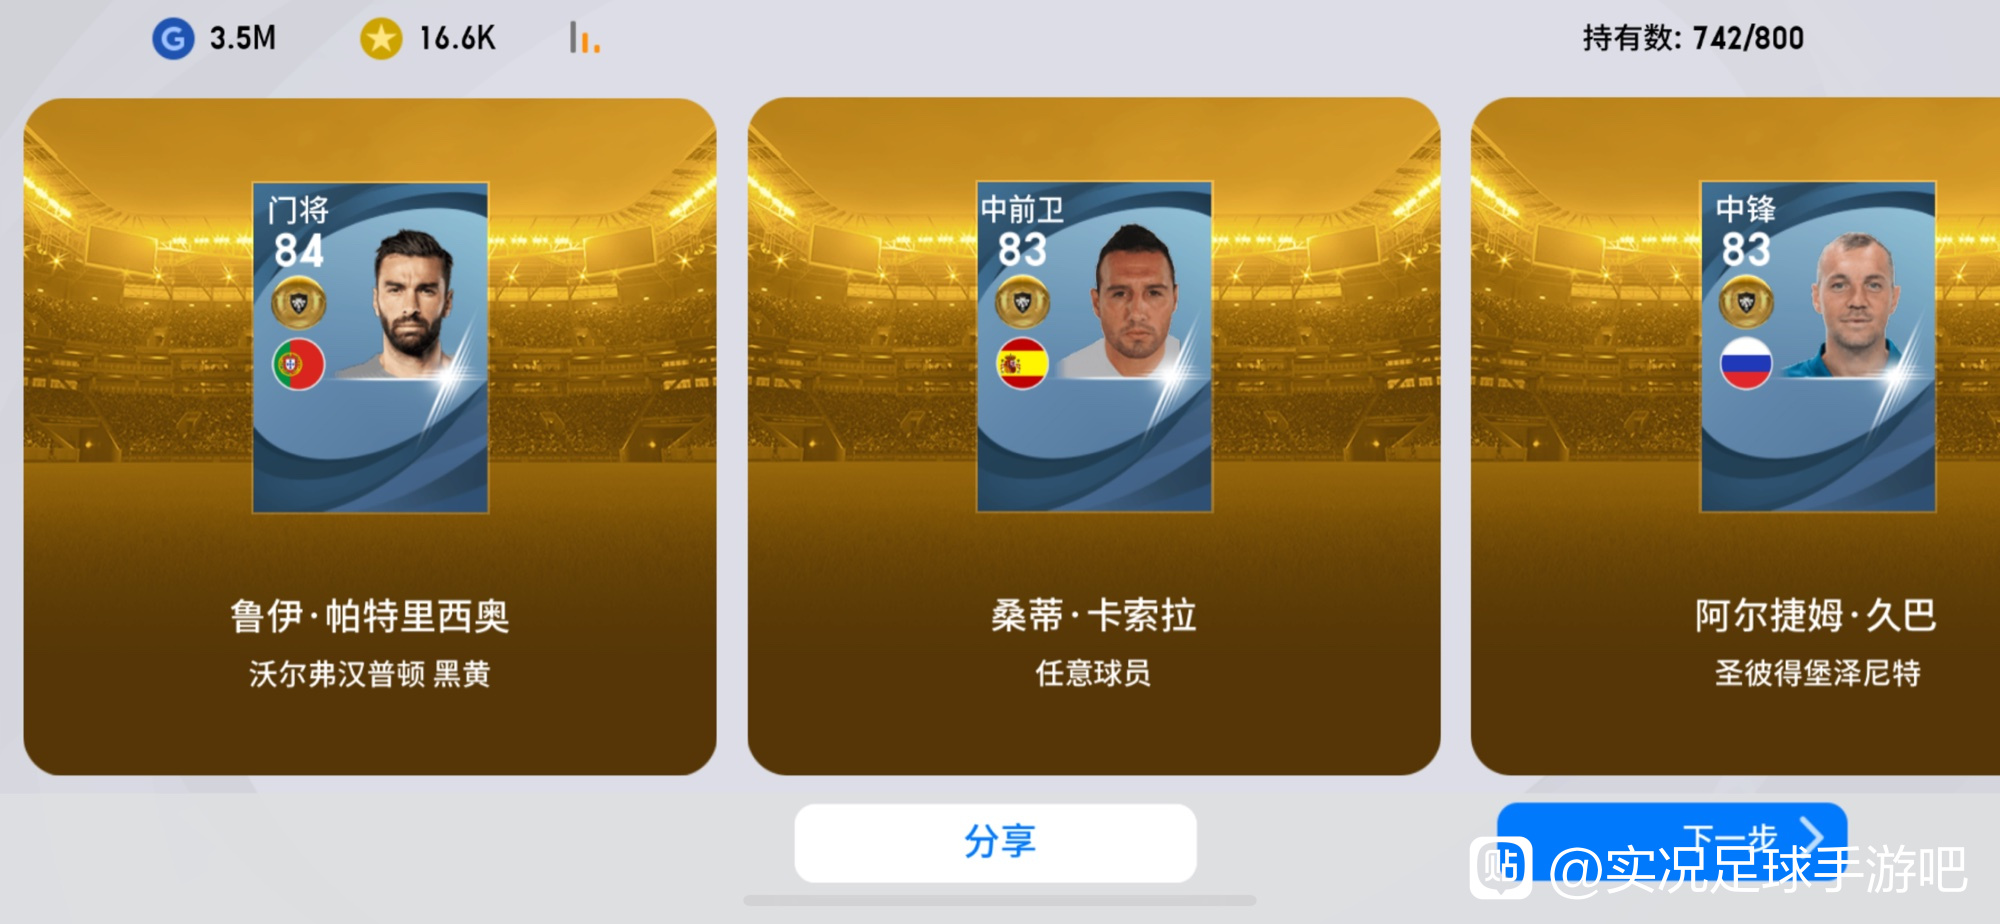Tap the gold club badge on 门将 card

(298, 303)
